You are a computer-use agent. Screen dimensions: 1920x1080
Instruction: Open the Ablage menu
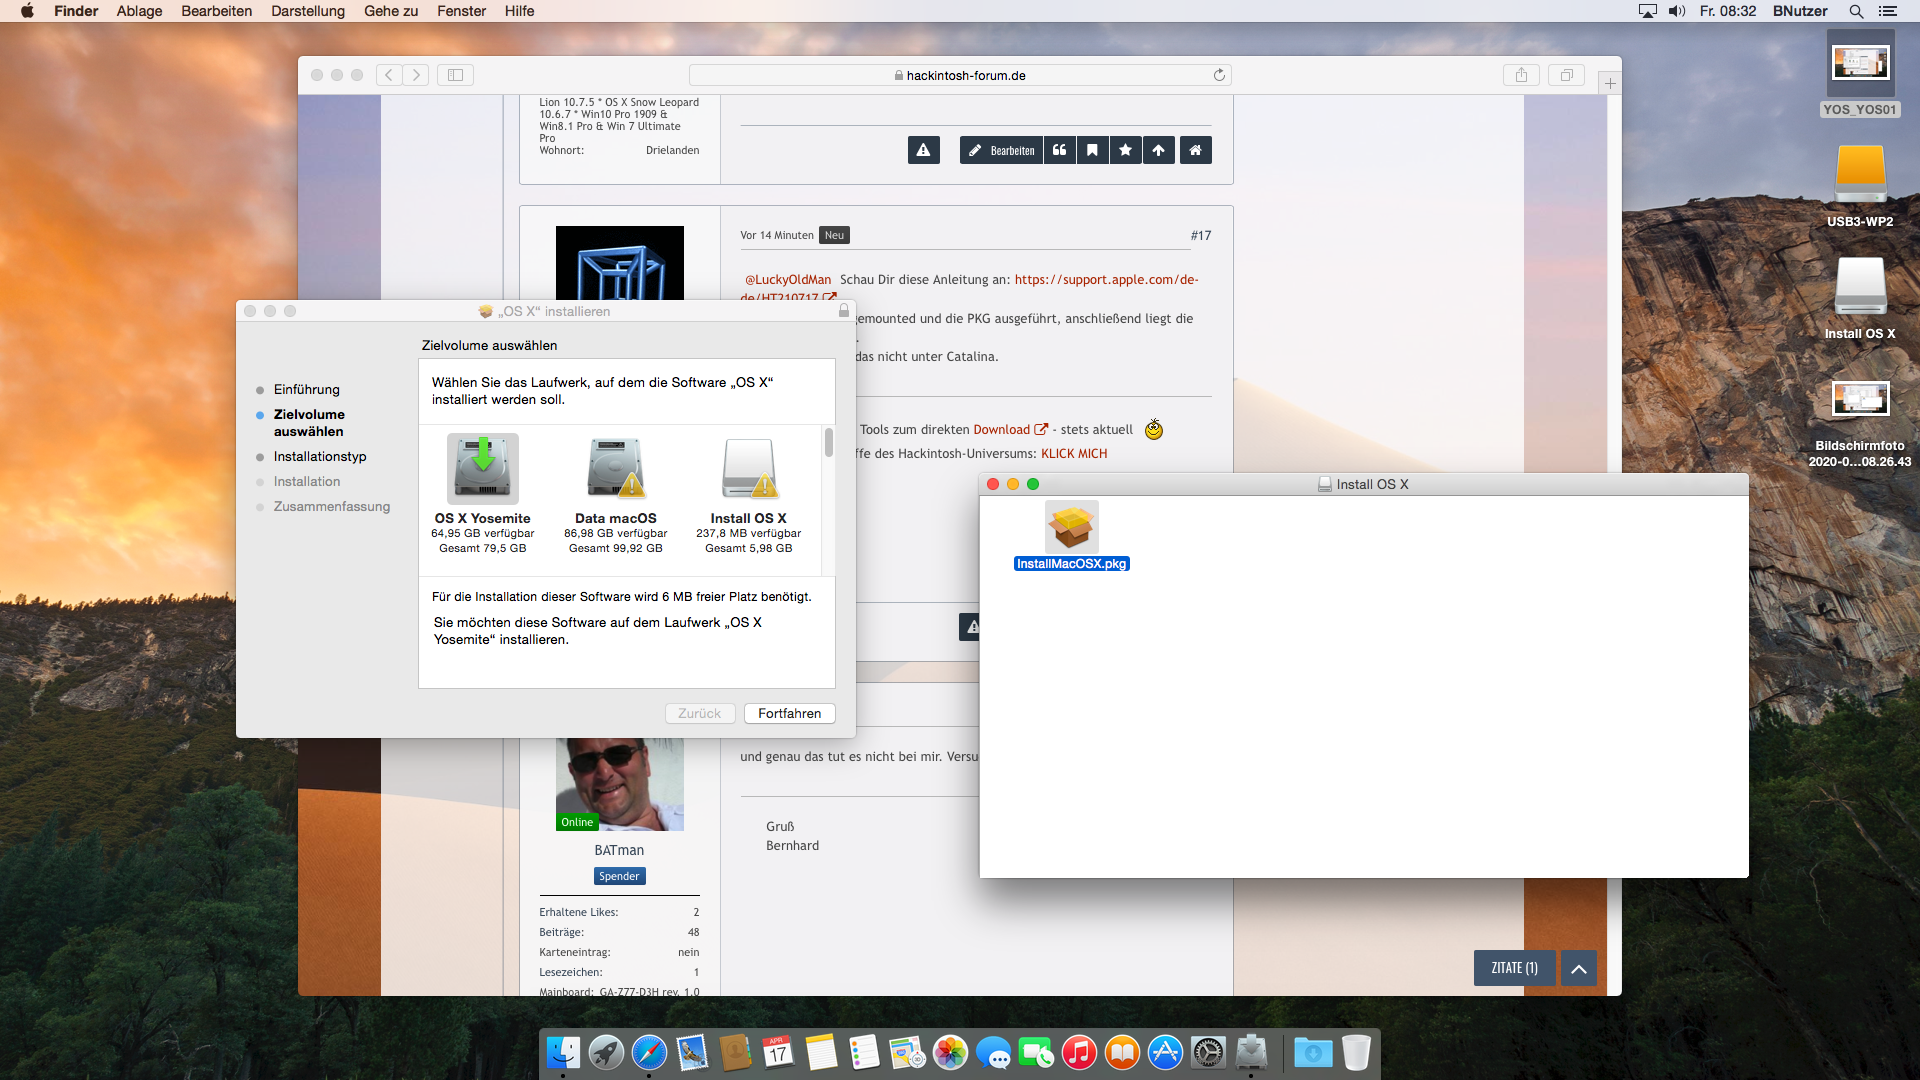[139, 11]
